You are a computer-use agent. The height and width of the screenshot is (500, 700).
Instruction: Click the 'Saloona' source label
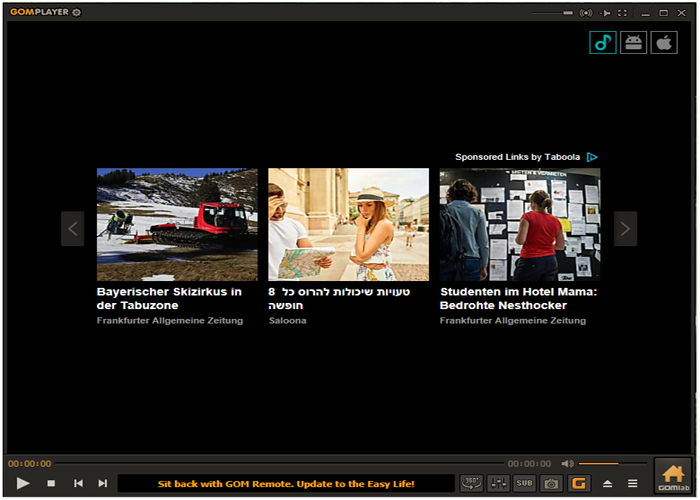[x=288, y=321]
